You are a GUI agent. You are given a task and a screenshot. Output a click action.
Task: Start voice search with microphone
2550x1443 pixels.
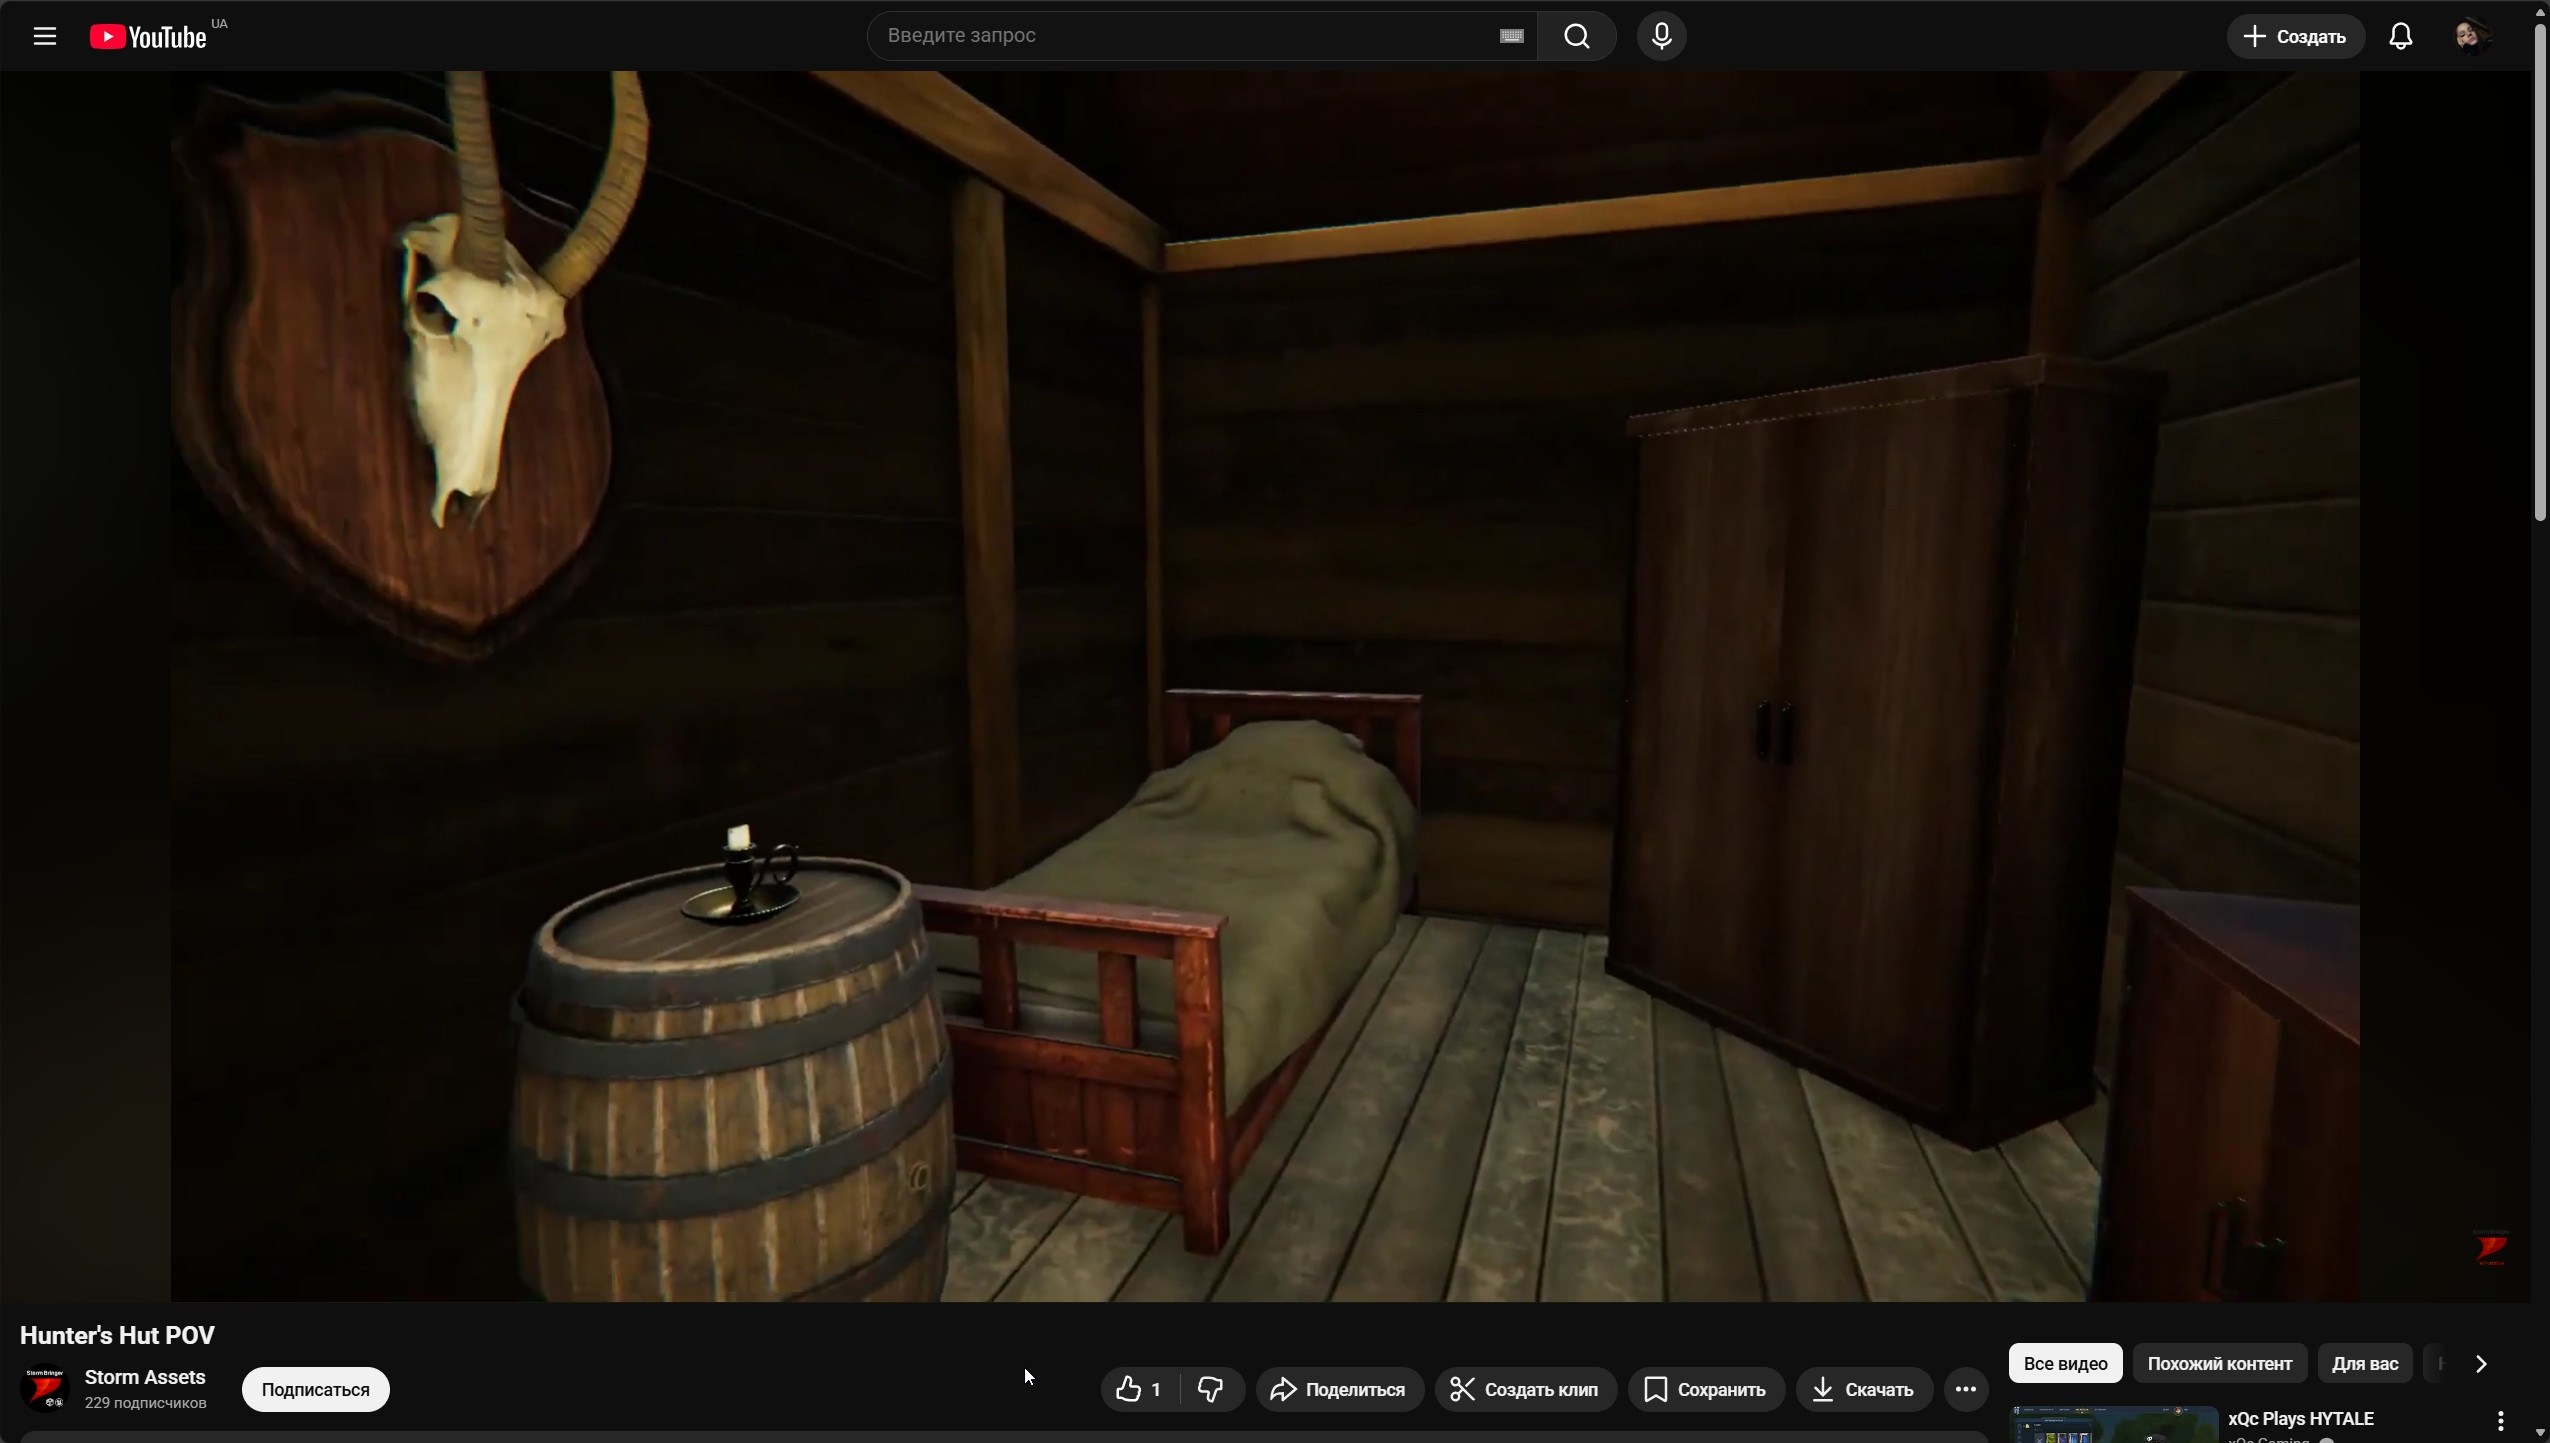coord(1661,37)
